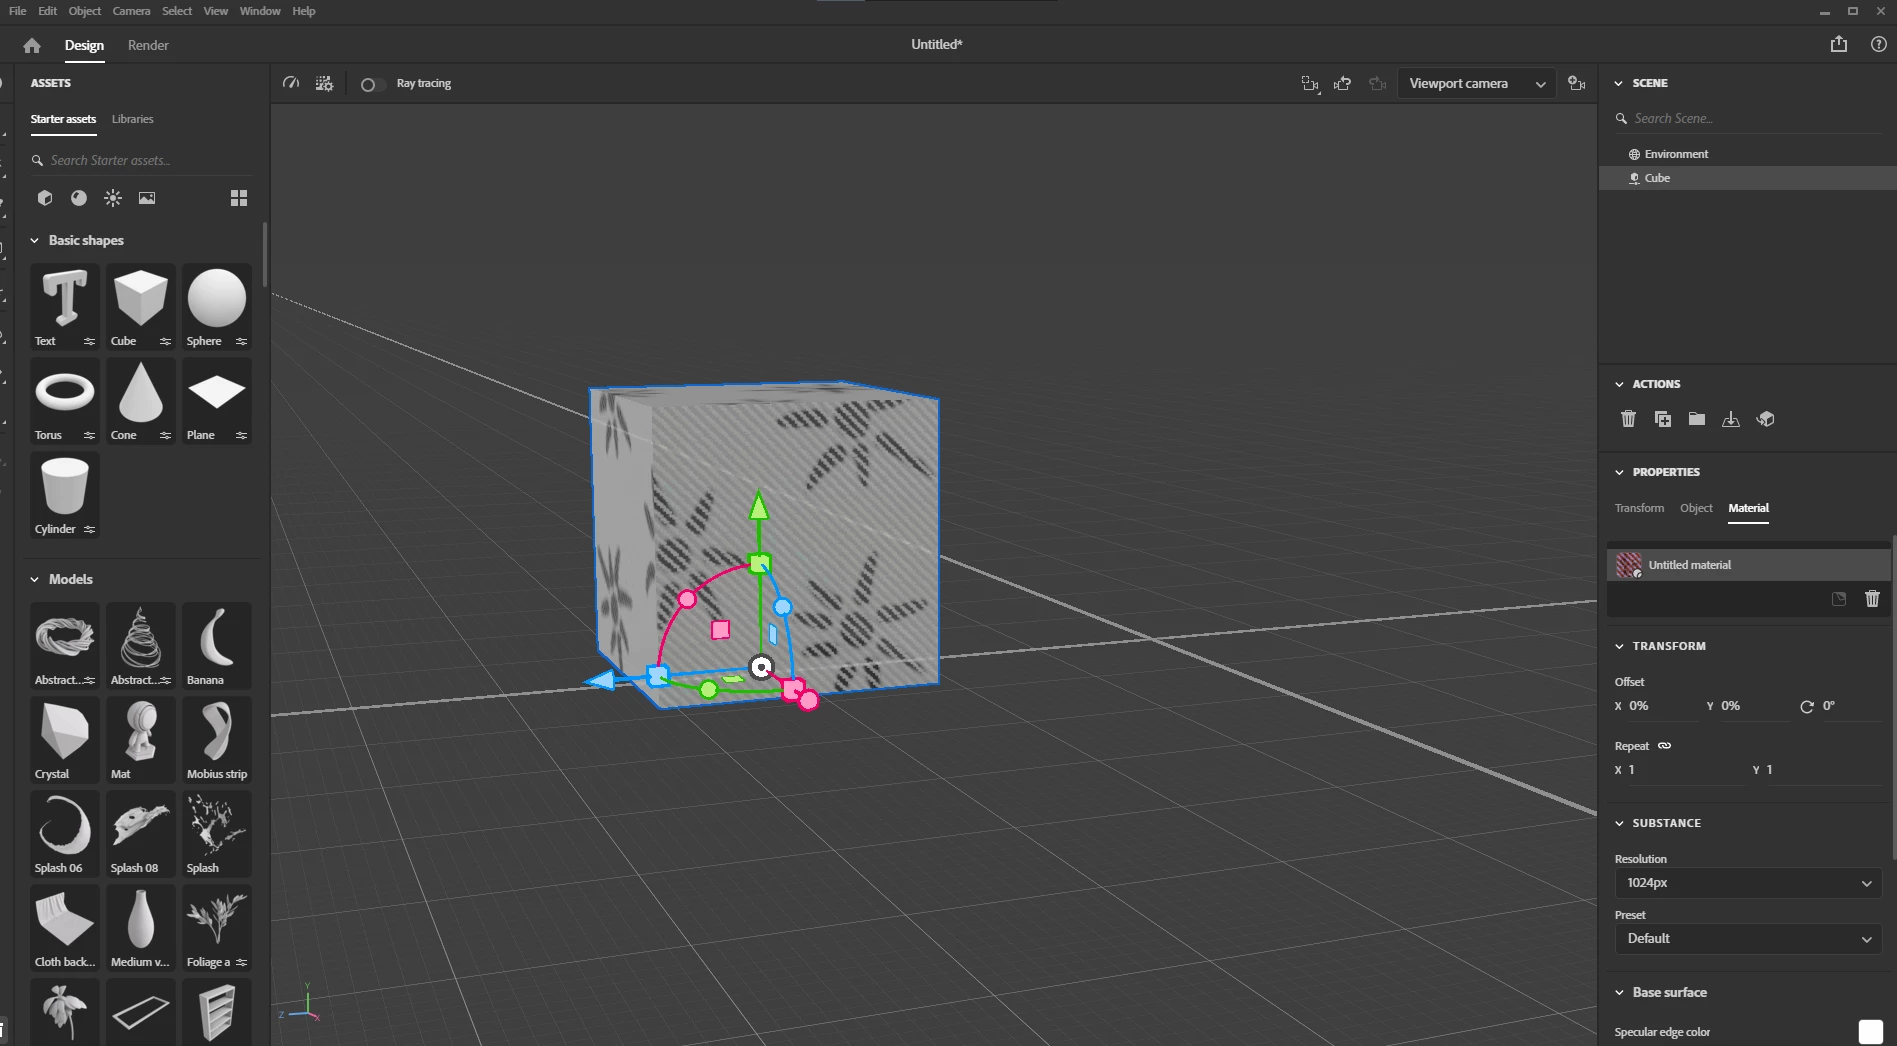1897x1046 pixels.
Task: Add the Cone shape thumbnail
Action: pos(141,400)
